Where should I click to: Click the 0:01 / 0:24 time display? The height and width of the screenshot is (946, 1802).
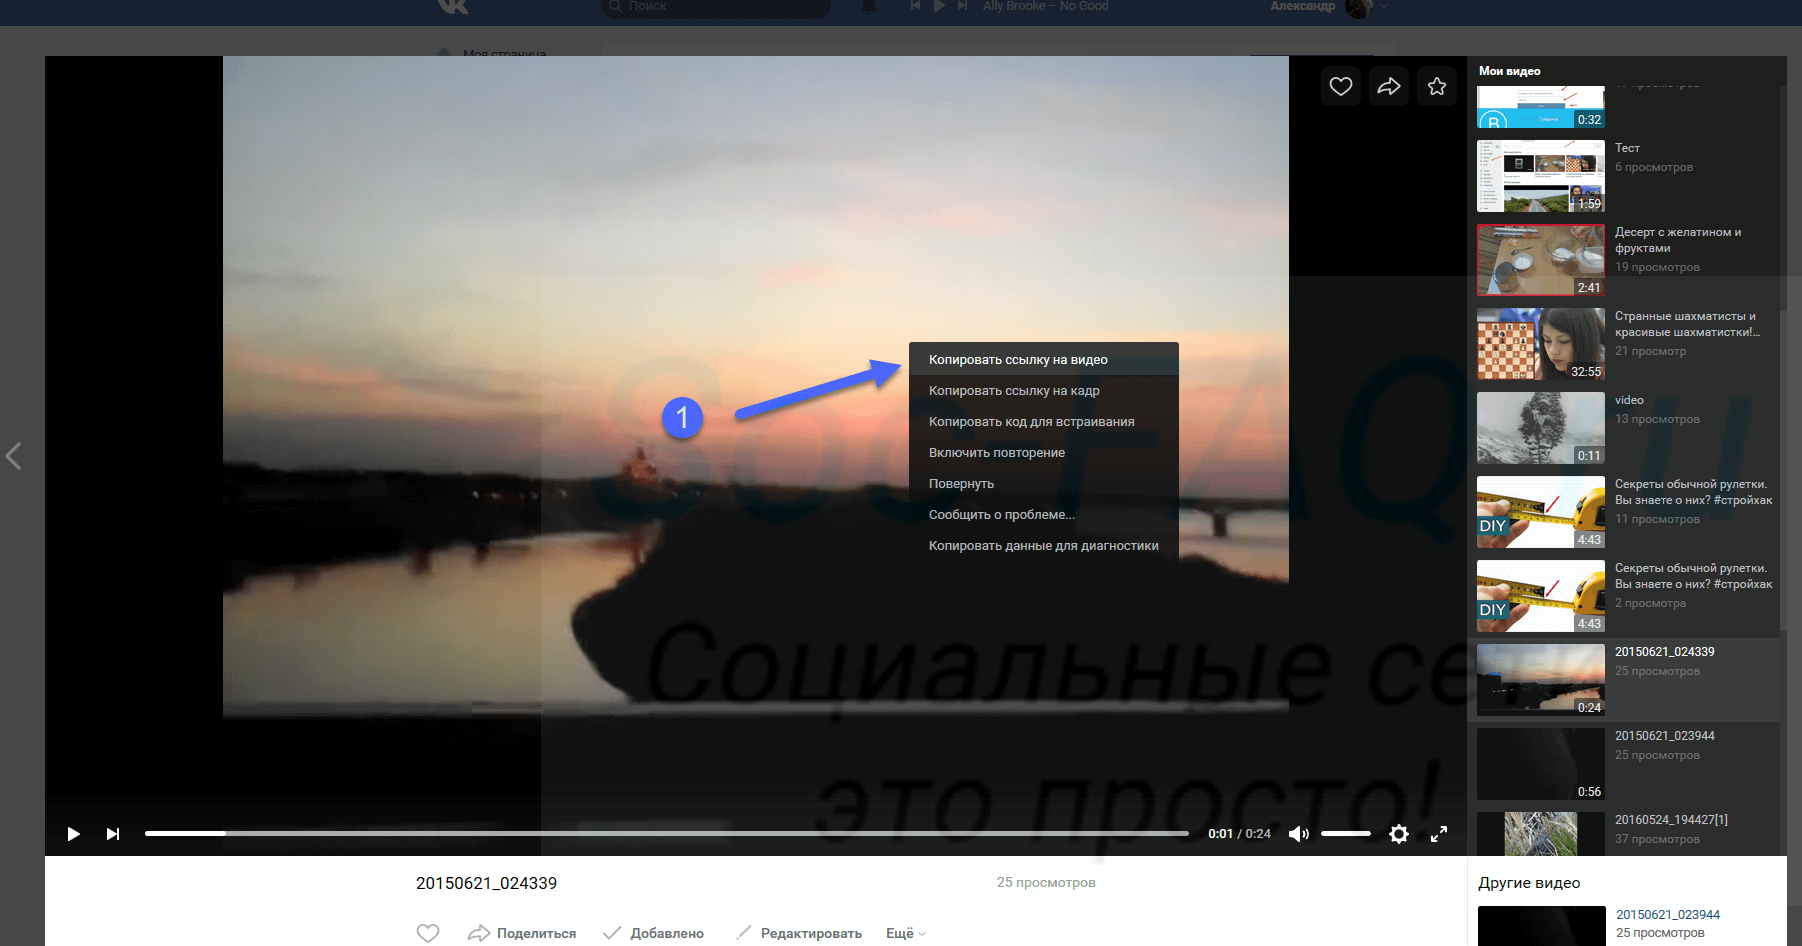pyautogui.click(x=1239, y=834)
